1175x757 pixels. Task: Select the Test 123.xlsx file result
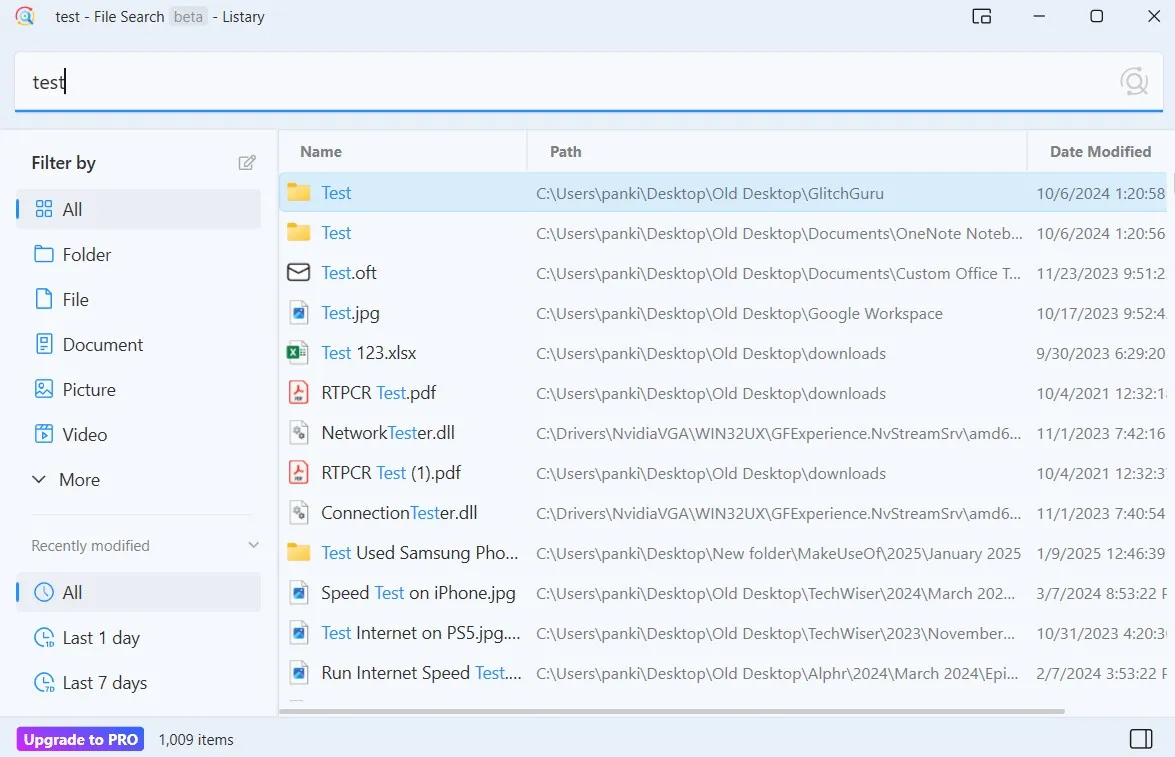pos(368,353)
